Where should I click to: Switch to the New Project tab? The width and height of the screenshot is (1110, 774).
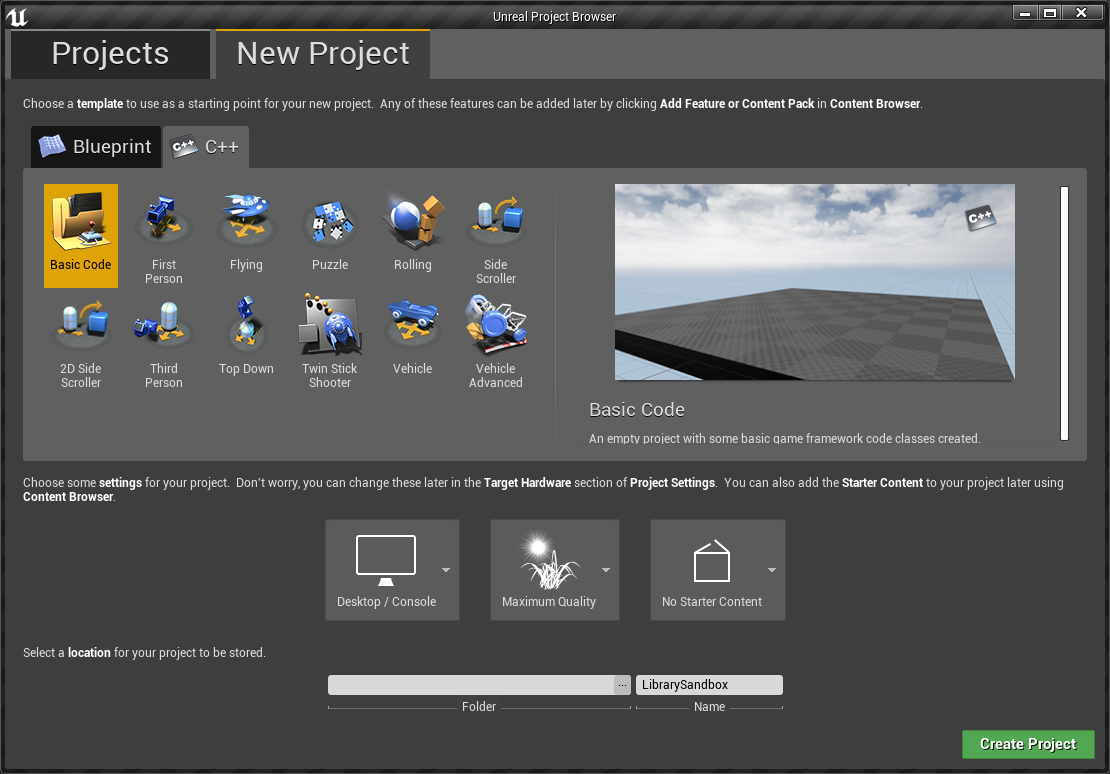tap(323, 54)
